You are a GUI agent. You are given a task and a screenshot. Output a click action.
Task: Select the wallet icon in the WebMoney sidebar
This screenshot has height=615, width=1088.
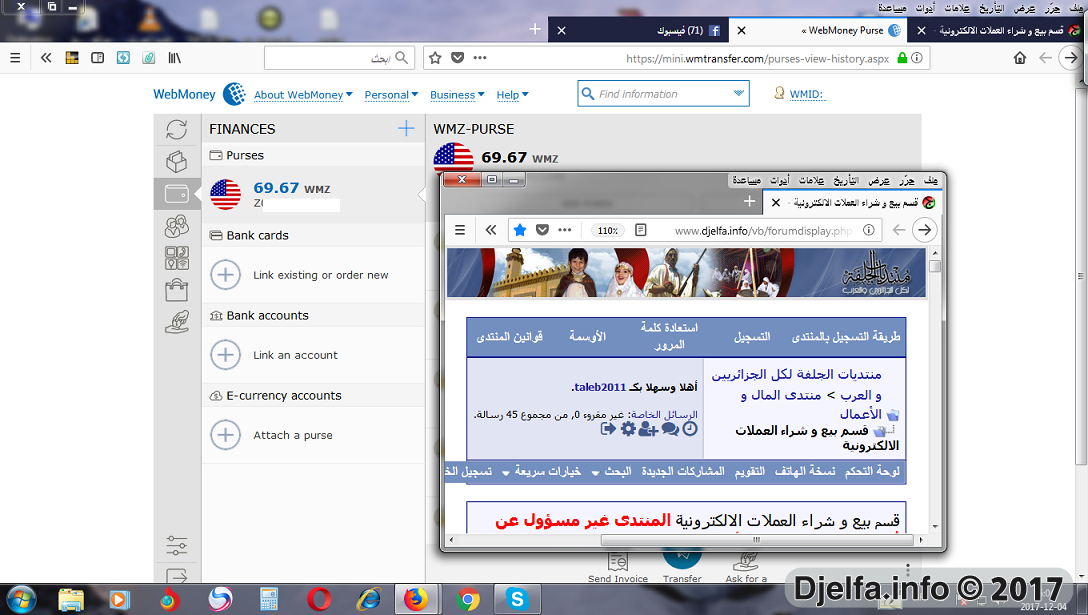(176, 194)
